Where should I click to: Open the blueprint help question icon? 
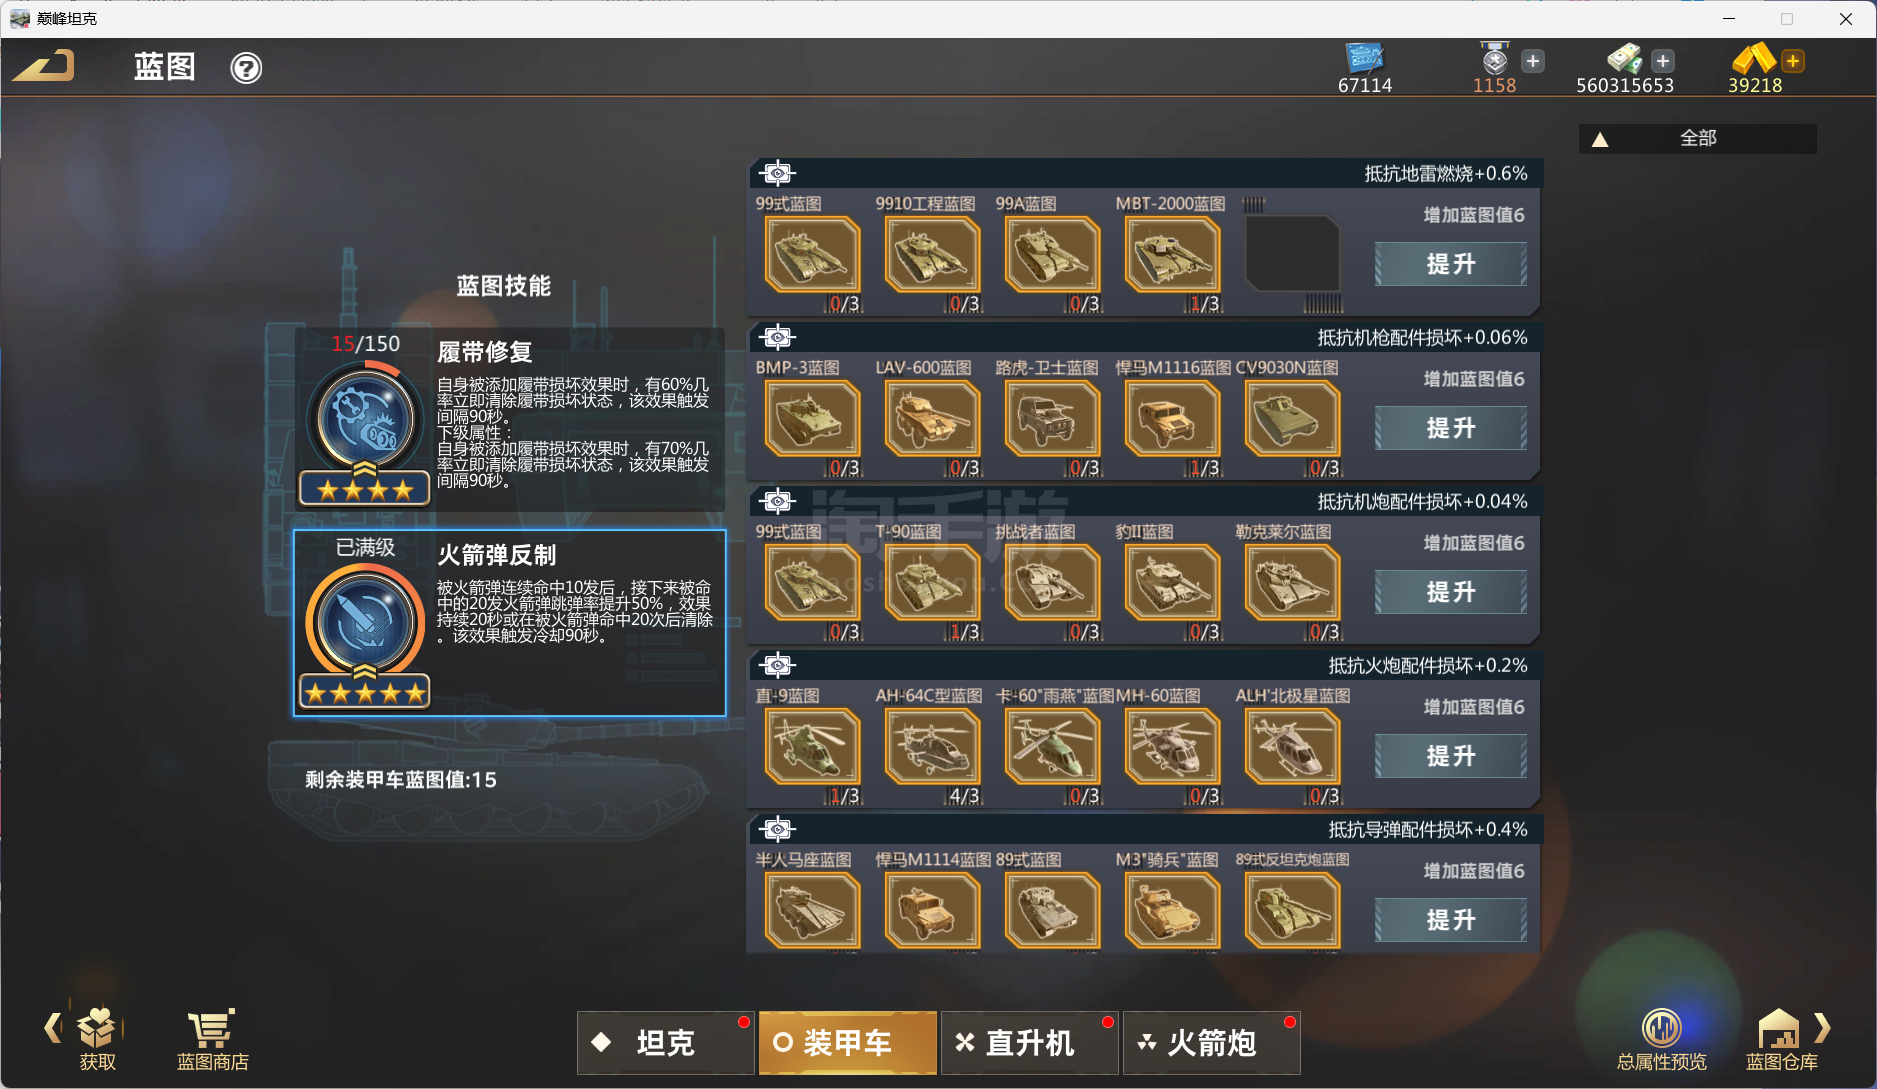point(246,68)
